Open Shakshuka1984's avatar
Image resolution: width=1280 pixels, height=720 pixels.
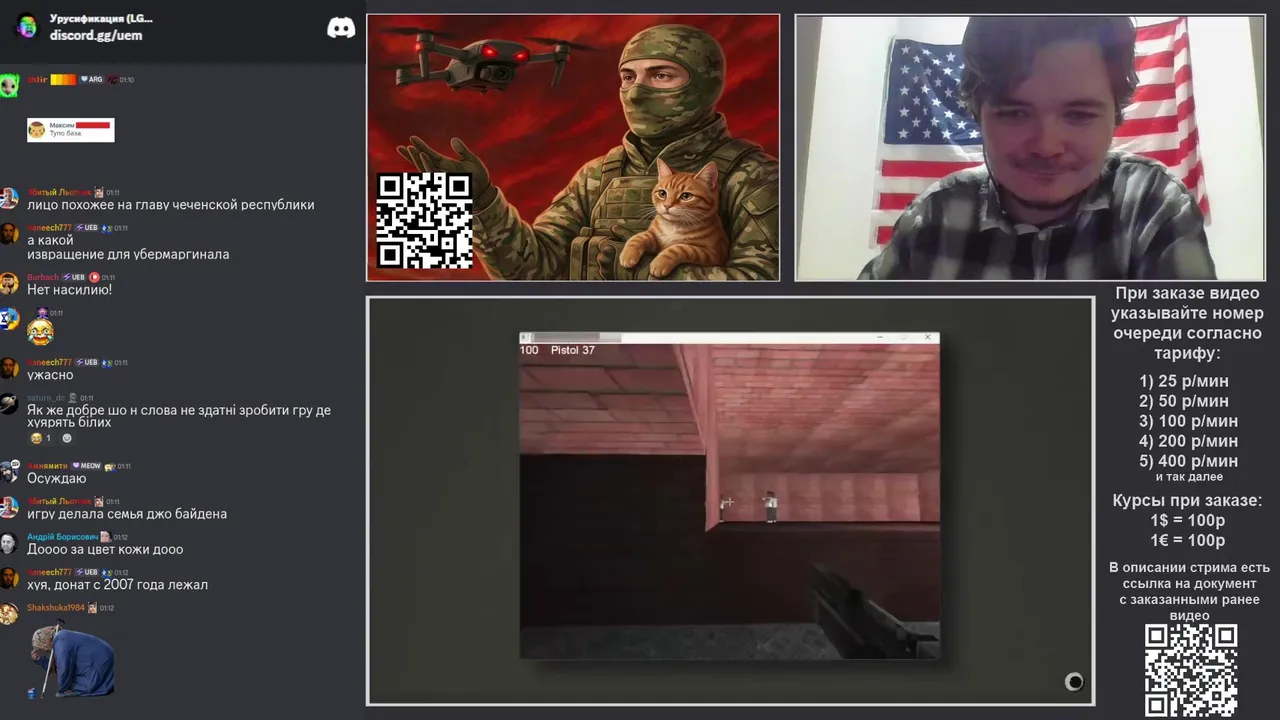tap(8, 614)
